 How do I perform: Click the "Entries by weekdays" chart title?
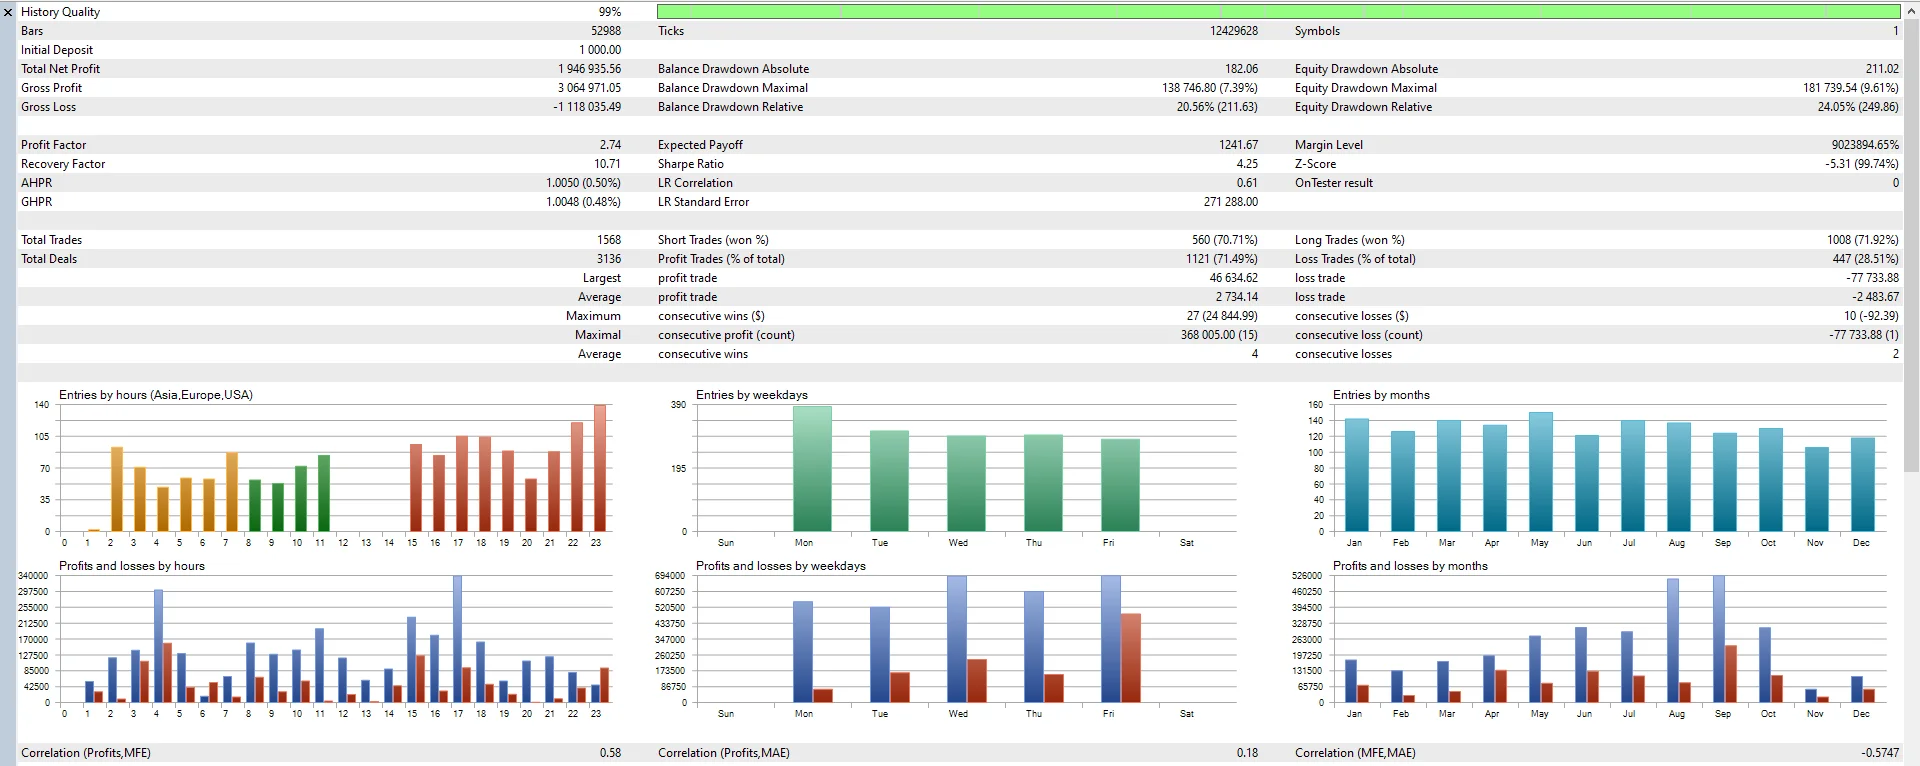[x=752, y=395]
